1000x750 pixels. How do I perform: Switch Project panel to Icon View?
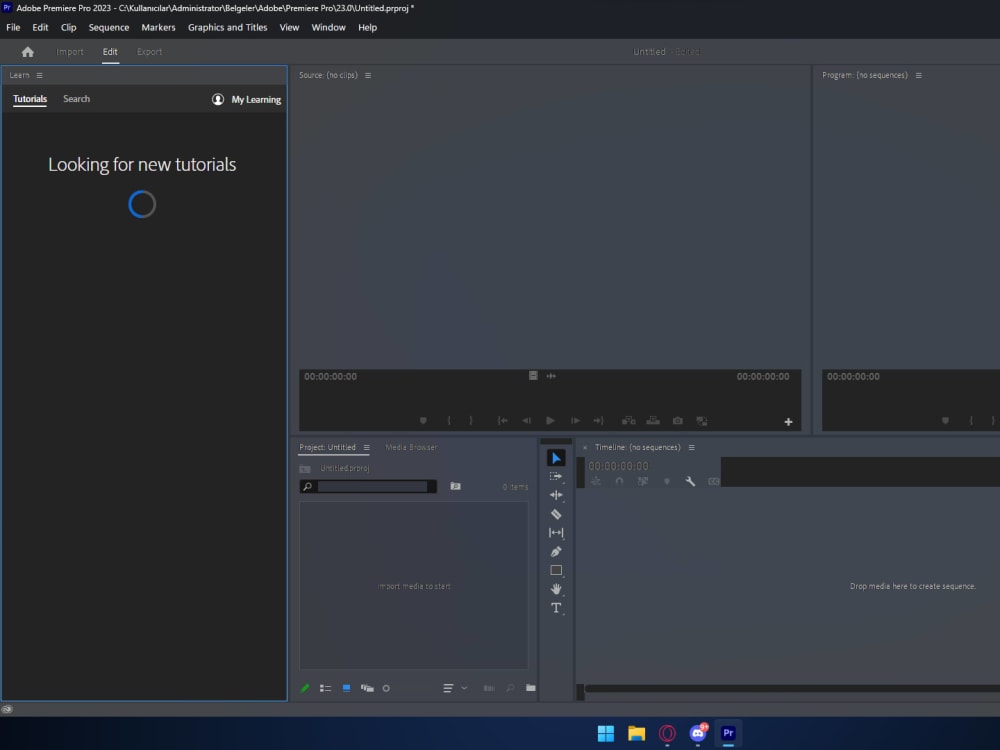(346, 688)
